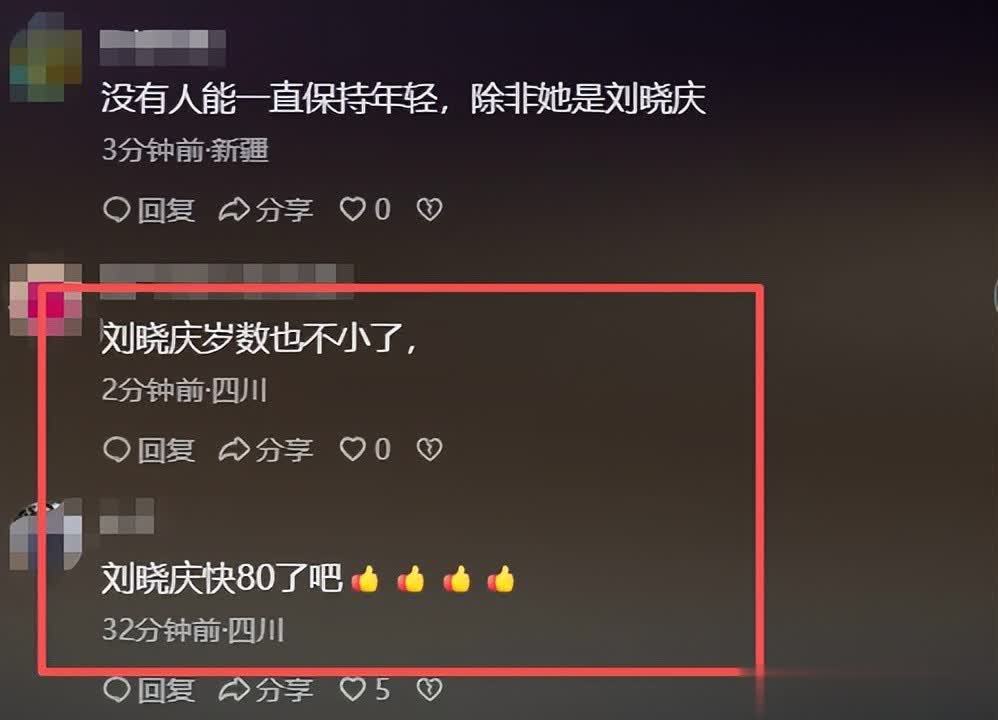Like the comment 刘晓庆岁数也不小了
This screenshot has width=998, height=720.
point(365,449)
